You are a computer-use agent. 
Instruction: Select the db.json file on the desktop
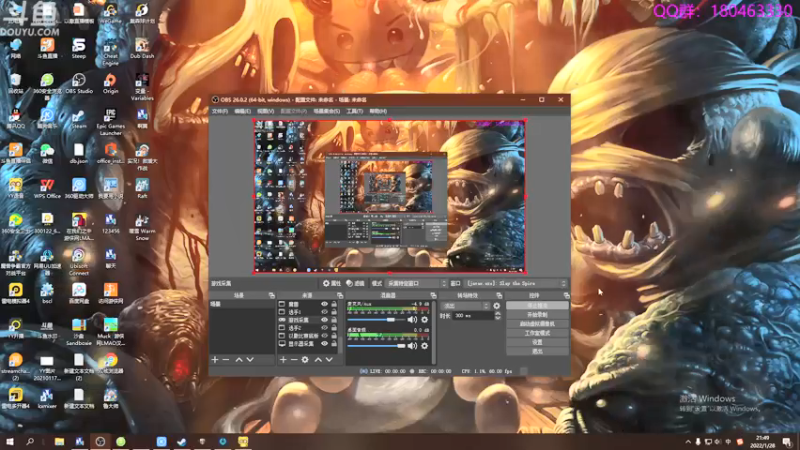pos(79,153)
